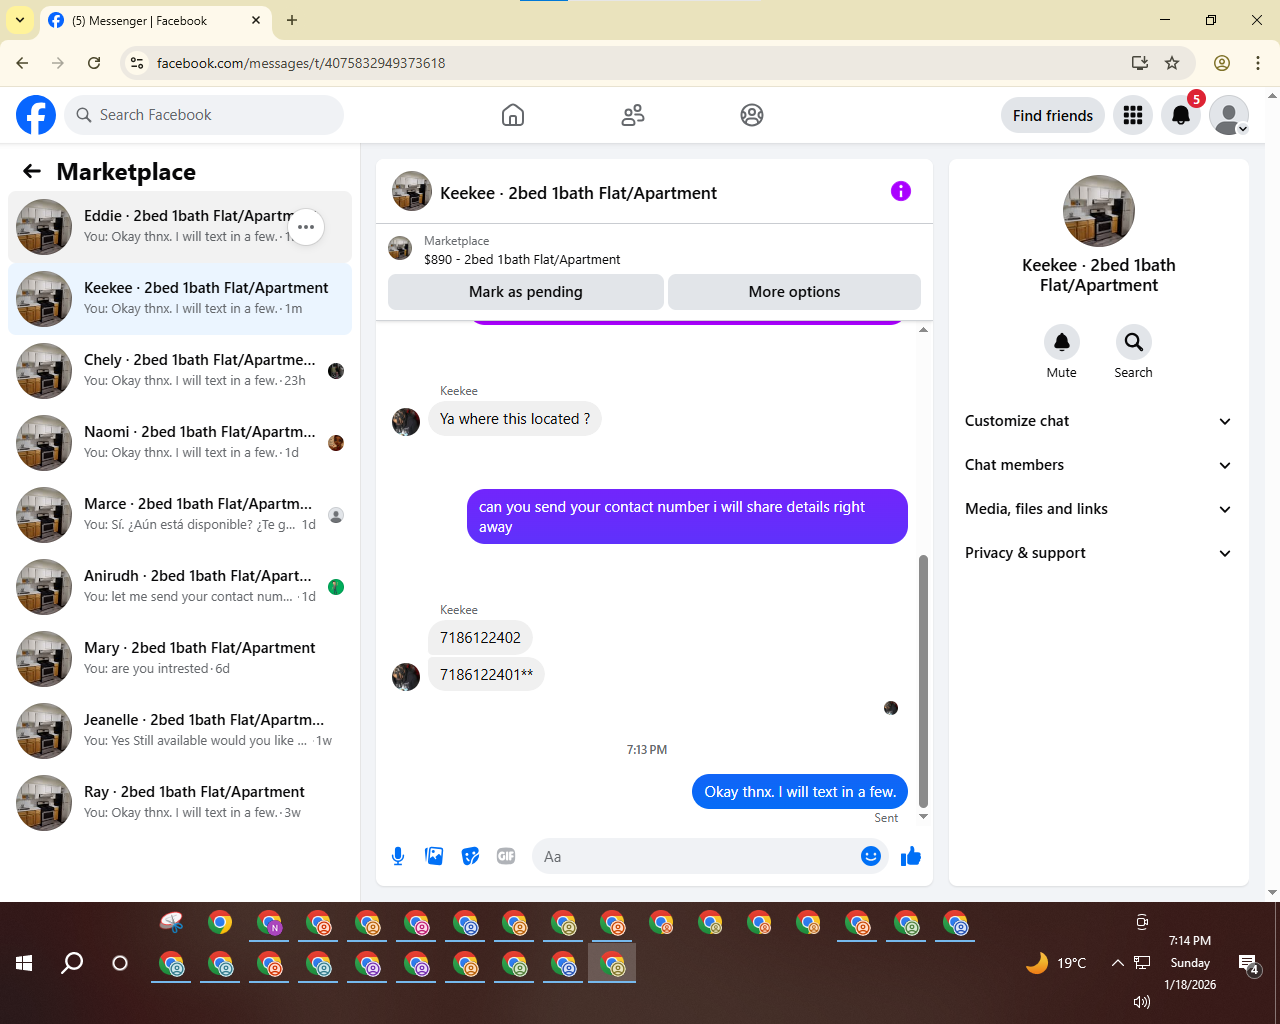Open the Windows Start button
Viewport: 1280px width, 1024px height.
24,963
